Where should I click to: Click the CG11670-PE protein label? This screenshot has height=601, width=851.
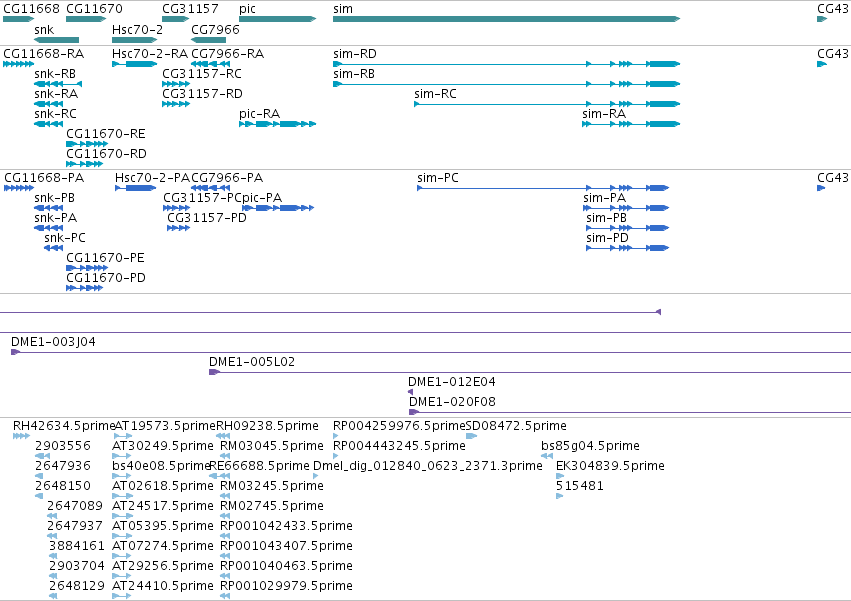pyautogui.click(x=105, y=258)
